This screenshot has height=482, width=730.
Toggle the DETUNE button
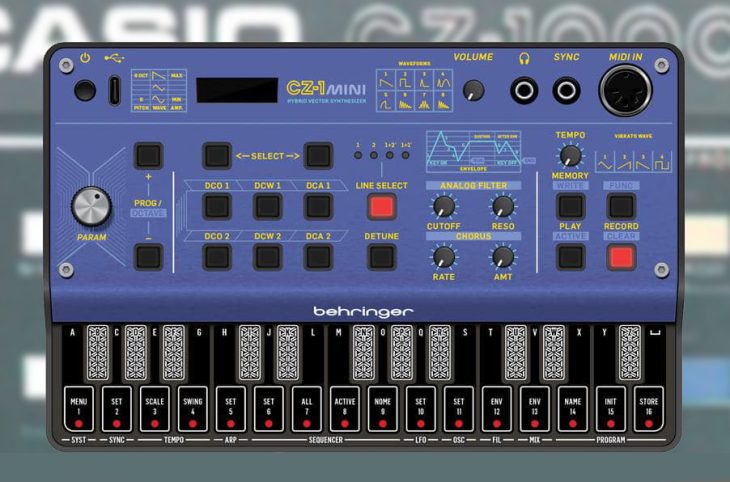pyautogui.click(x=382, y=257)
